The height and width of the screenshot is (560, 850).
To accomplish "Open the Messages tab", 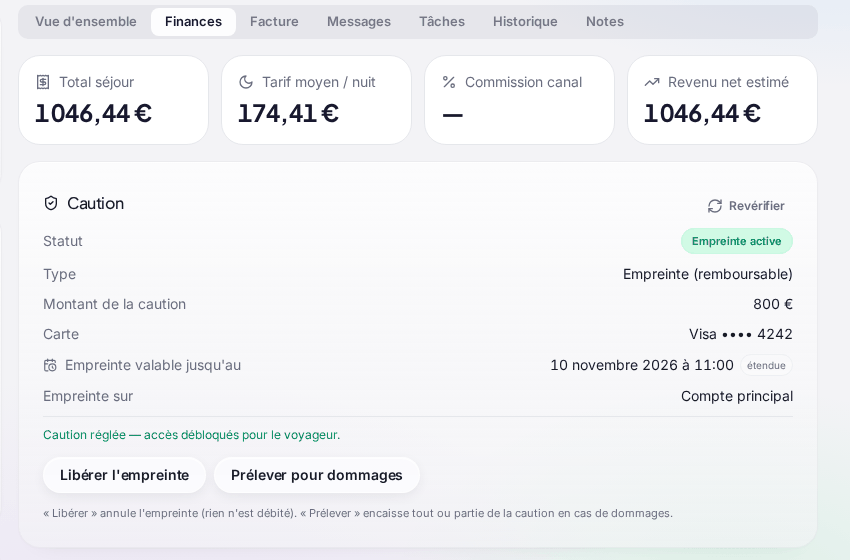I will [359, 22].
